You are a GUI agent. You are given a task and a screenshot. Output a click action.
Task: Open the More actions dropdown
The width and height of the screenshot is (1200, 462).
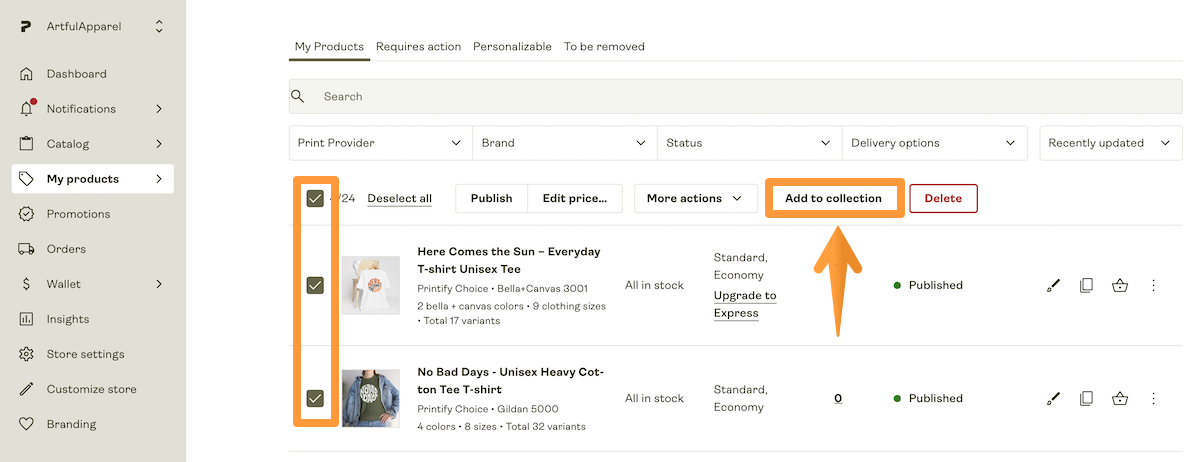coord(695,198)
